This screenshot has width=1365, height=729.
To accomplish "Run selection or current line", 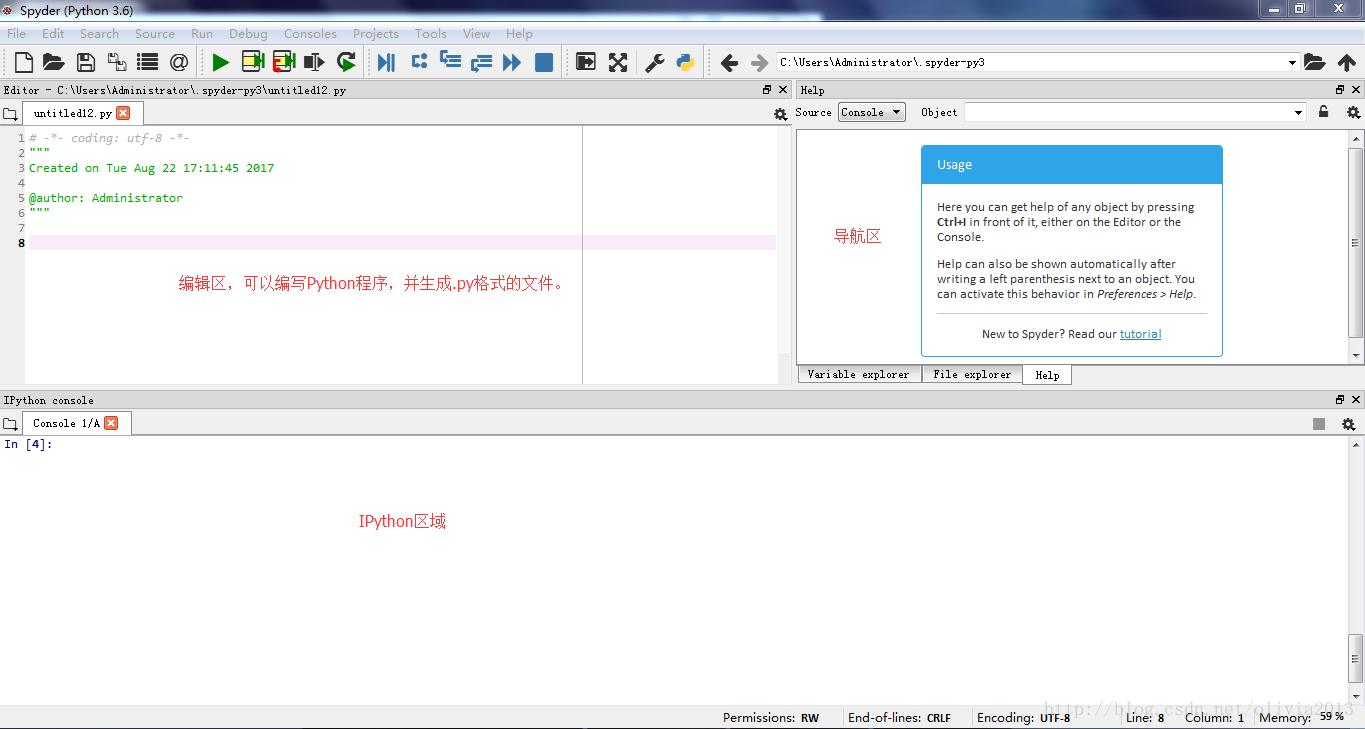I will coord(315,62).
